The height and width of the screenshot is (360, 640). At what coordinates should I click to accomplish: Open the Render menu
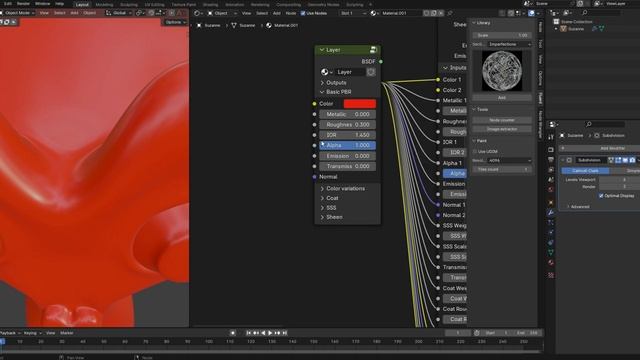(23, 4)
